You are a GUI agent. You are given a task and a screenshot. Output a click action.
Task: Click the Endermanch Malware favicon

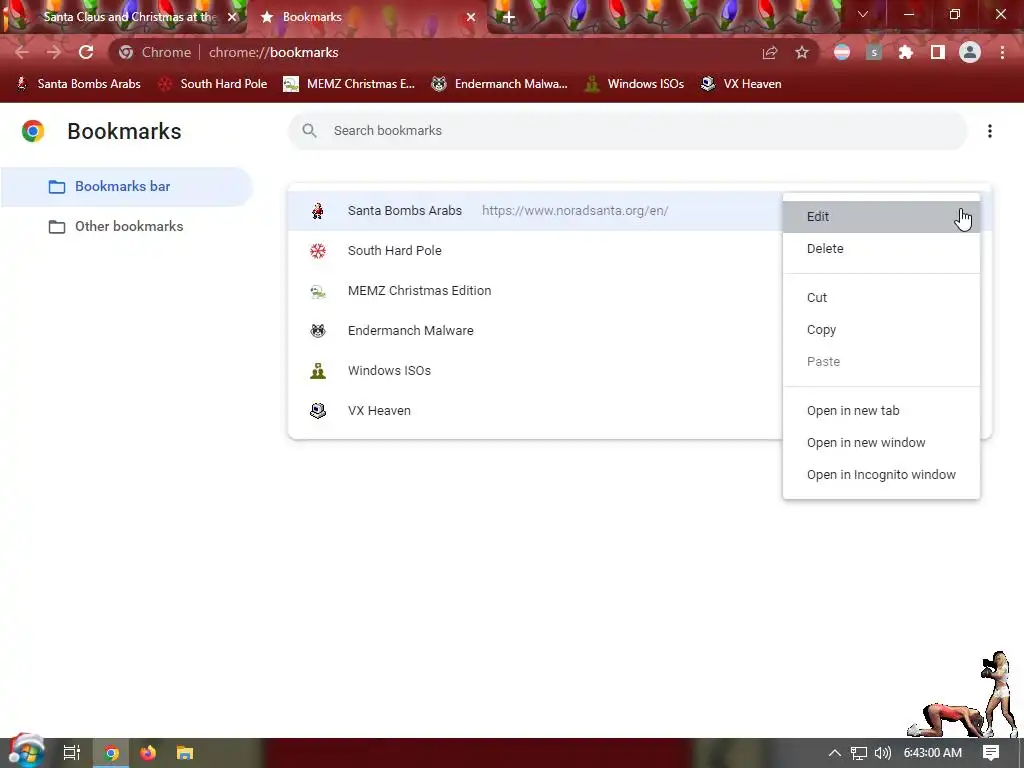tap(318, 330)
